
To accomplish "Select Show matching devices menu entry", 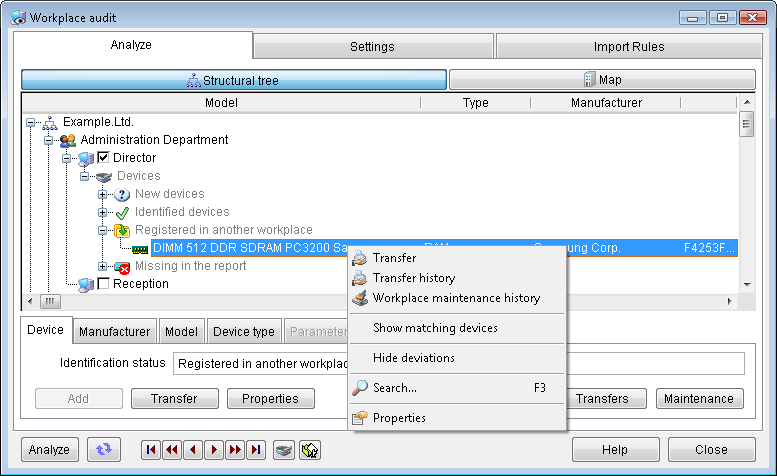I will pos(457,328).
